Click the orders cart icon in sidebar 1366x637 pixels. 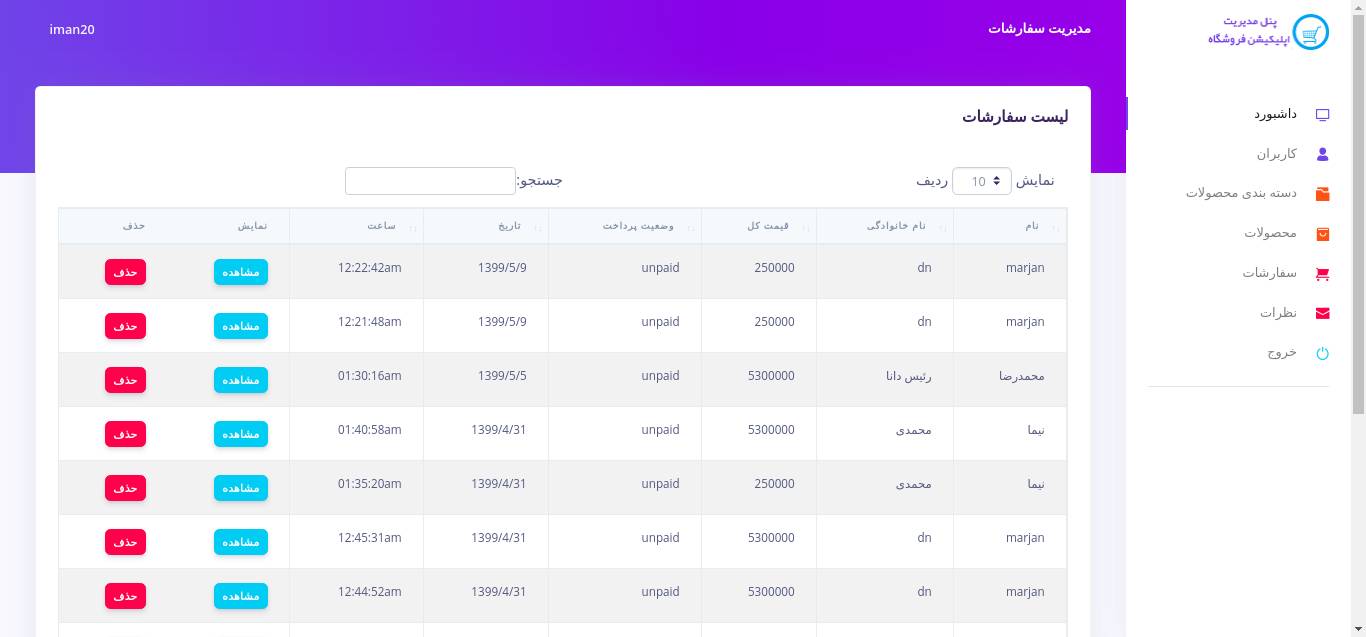pos(1322,273)
